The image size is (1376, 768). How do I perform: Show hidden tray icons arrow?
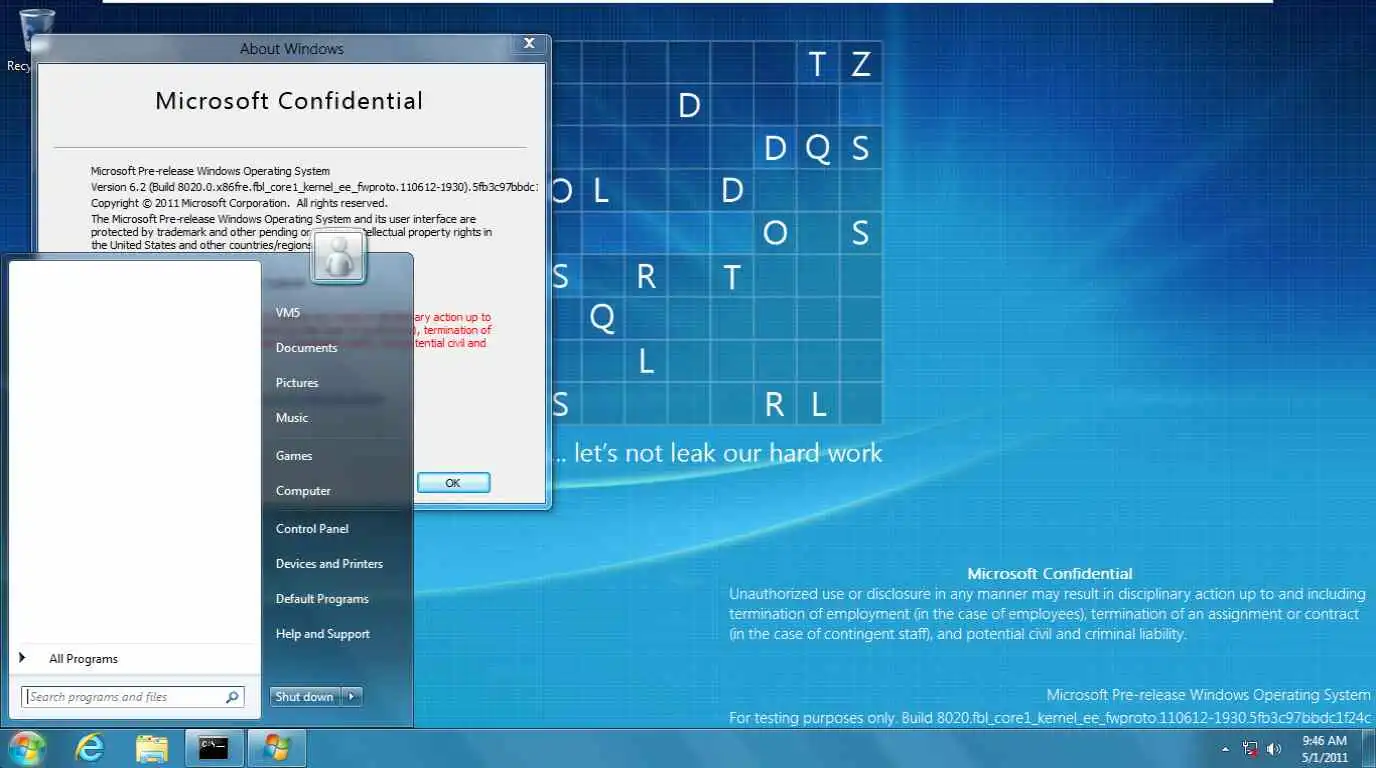1225,748
